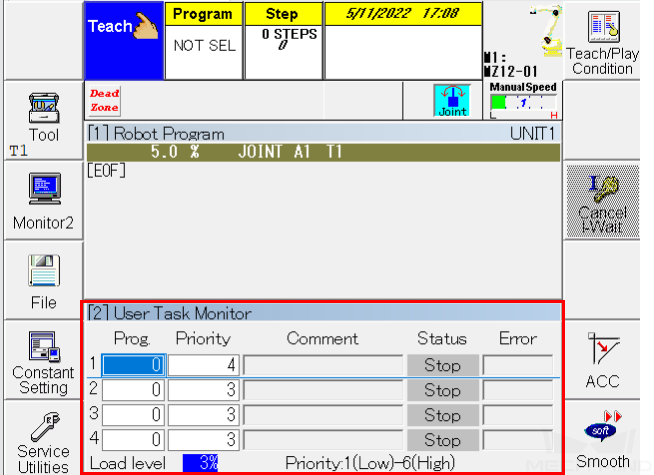Click the Stop status of task 4
The image size is (654, 475).
tap(443, 440)
